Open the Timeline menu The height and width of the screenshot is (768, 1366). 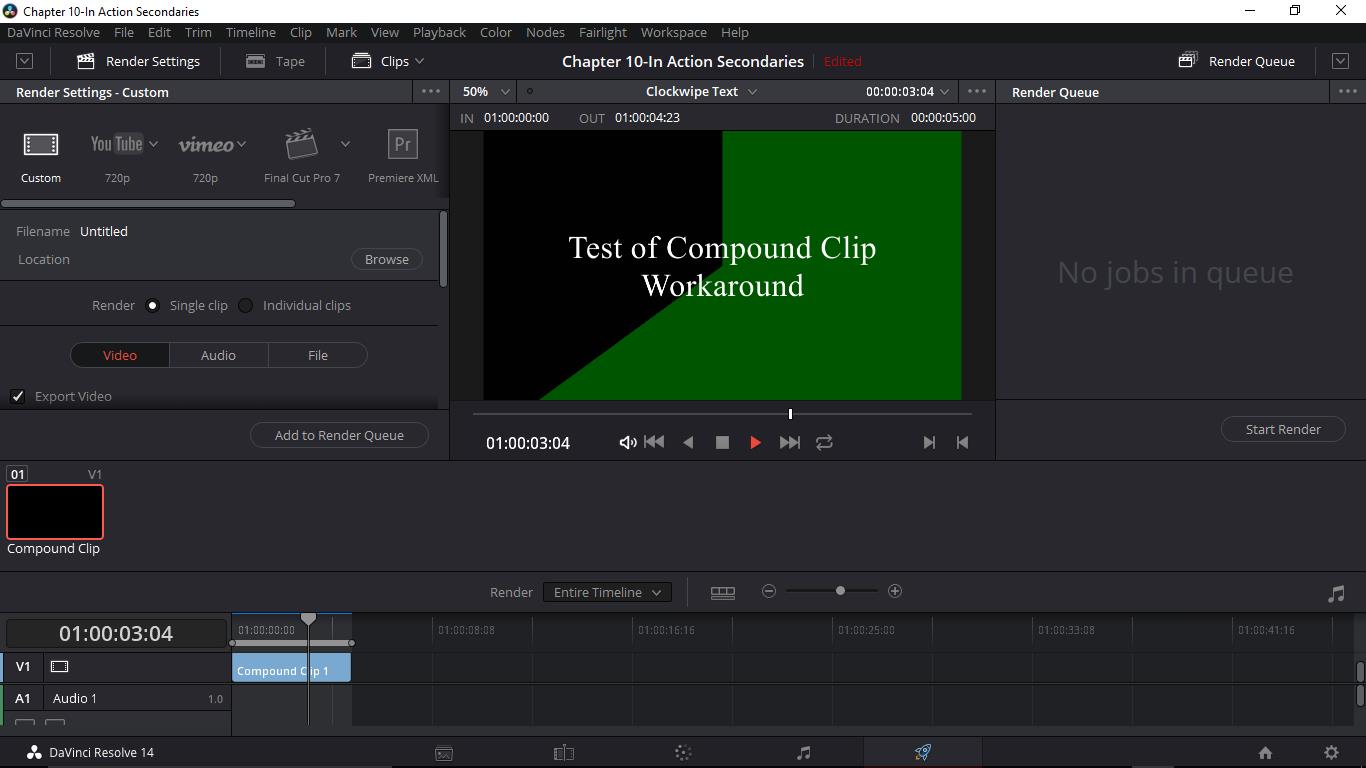point(250,32)
